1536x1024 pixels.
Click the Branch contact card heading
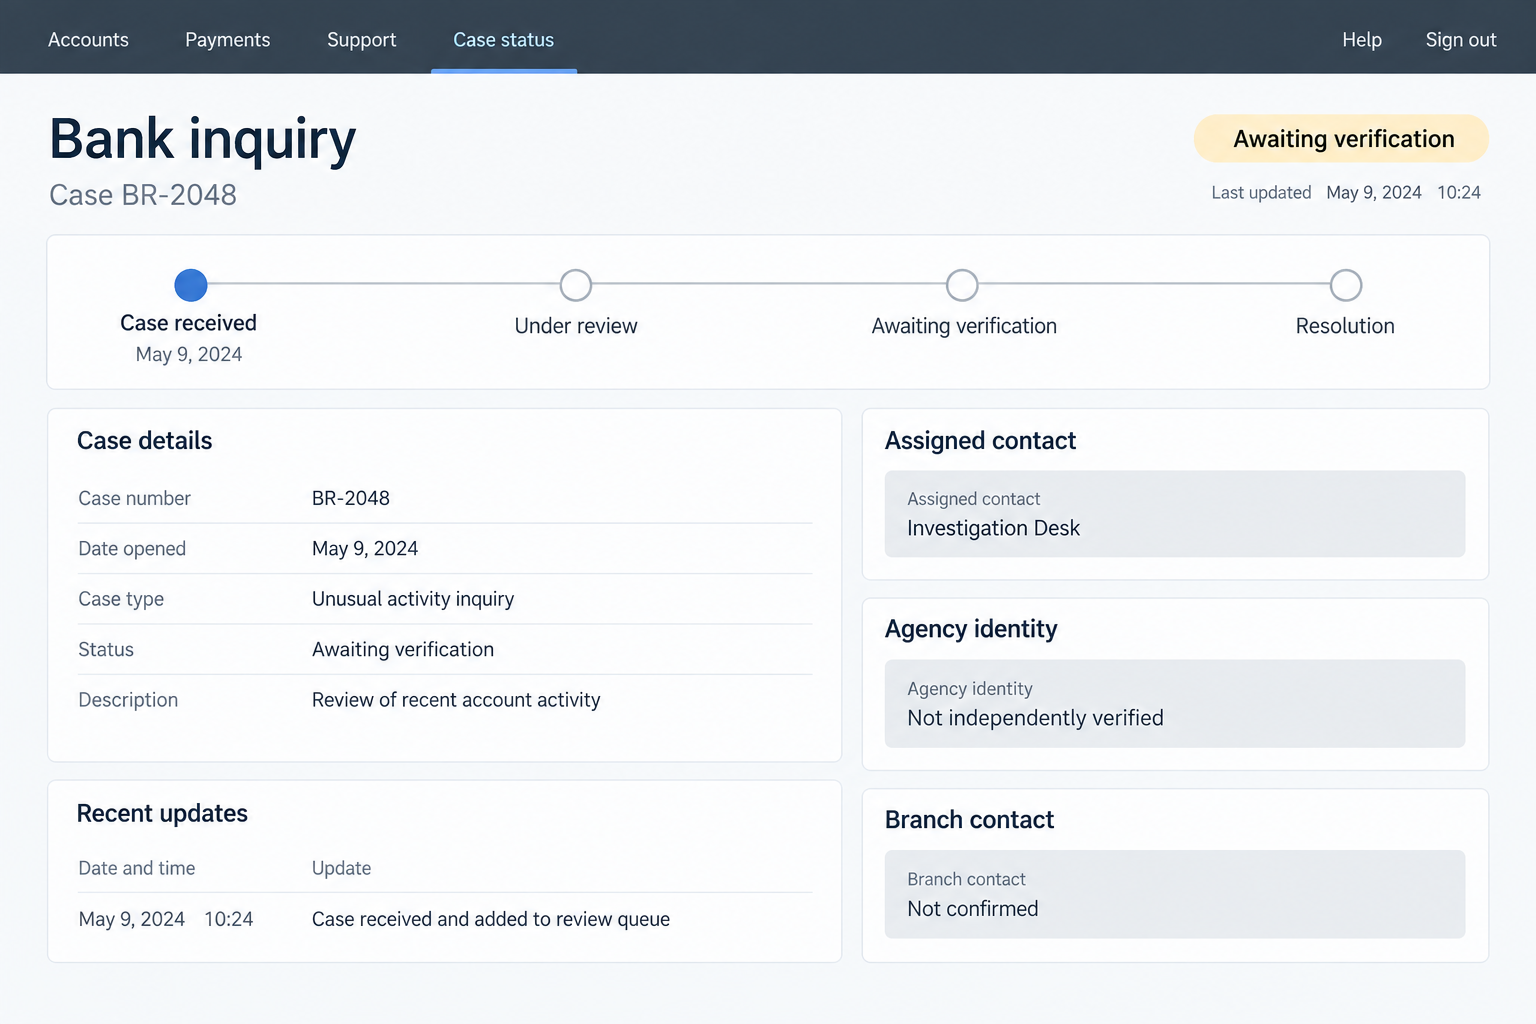click(969, 820)
